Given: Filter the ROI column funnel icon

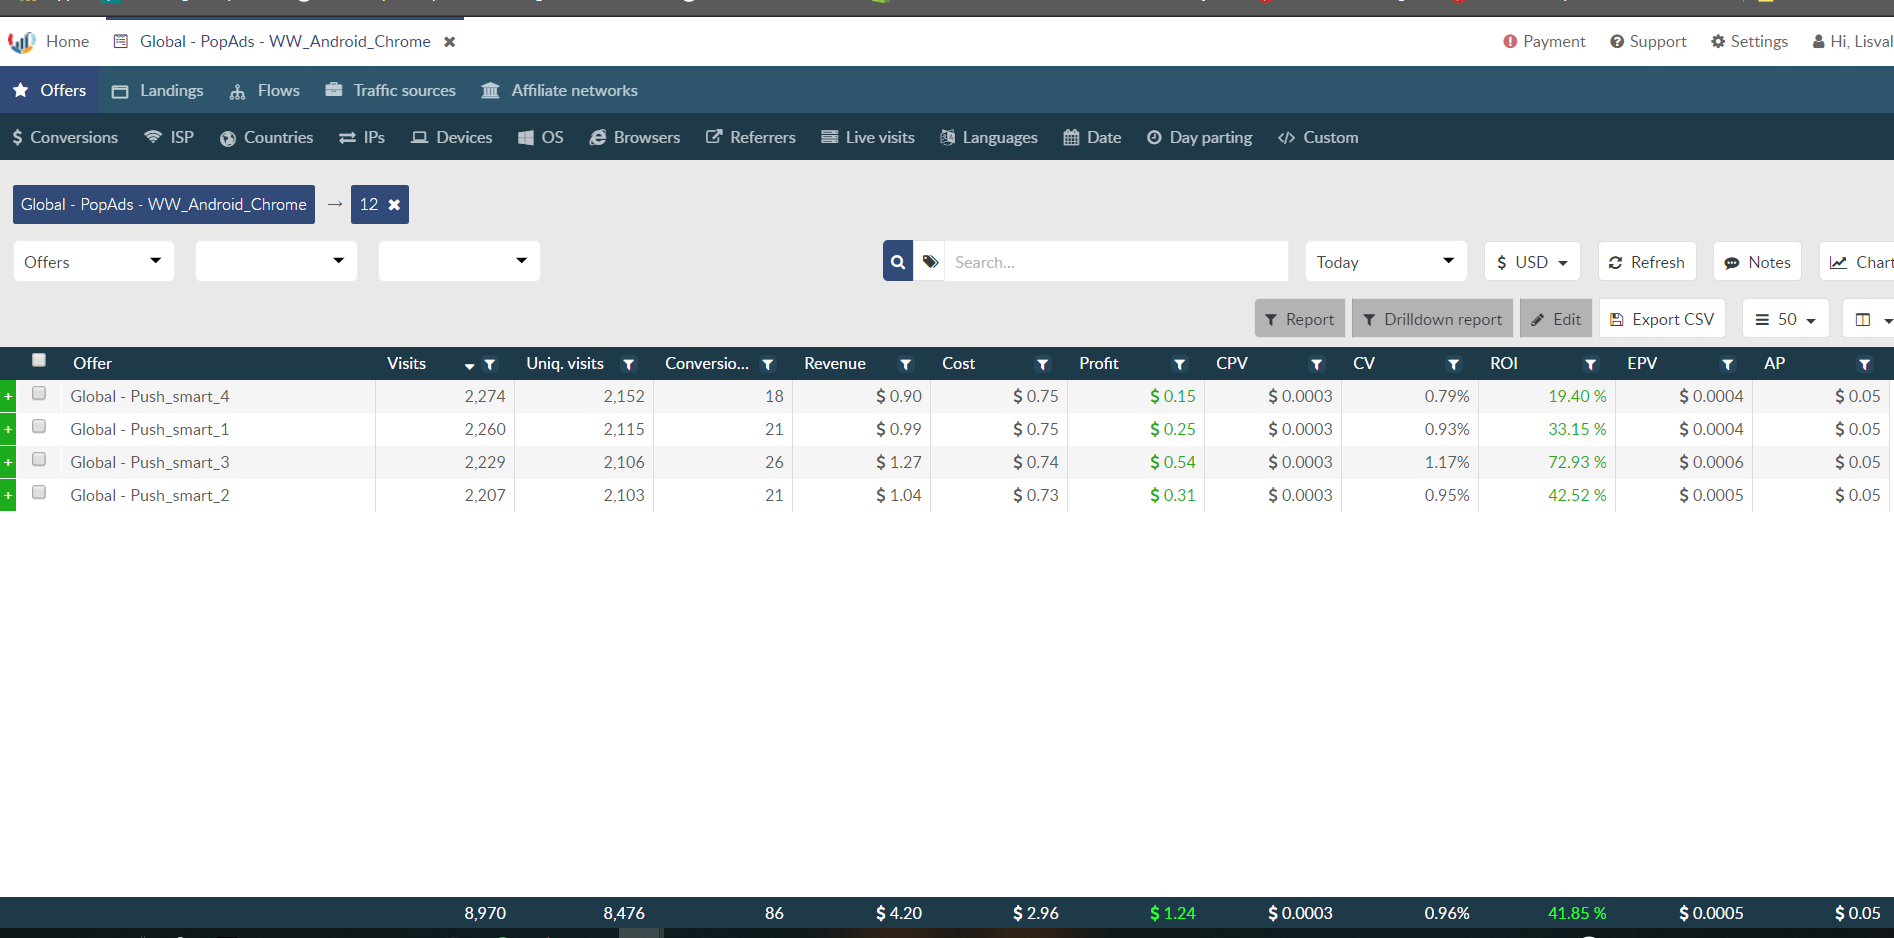Looking at the screenshot, I should tap(1590, 365).
